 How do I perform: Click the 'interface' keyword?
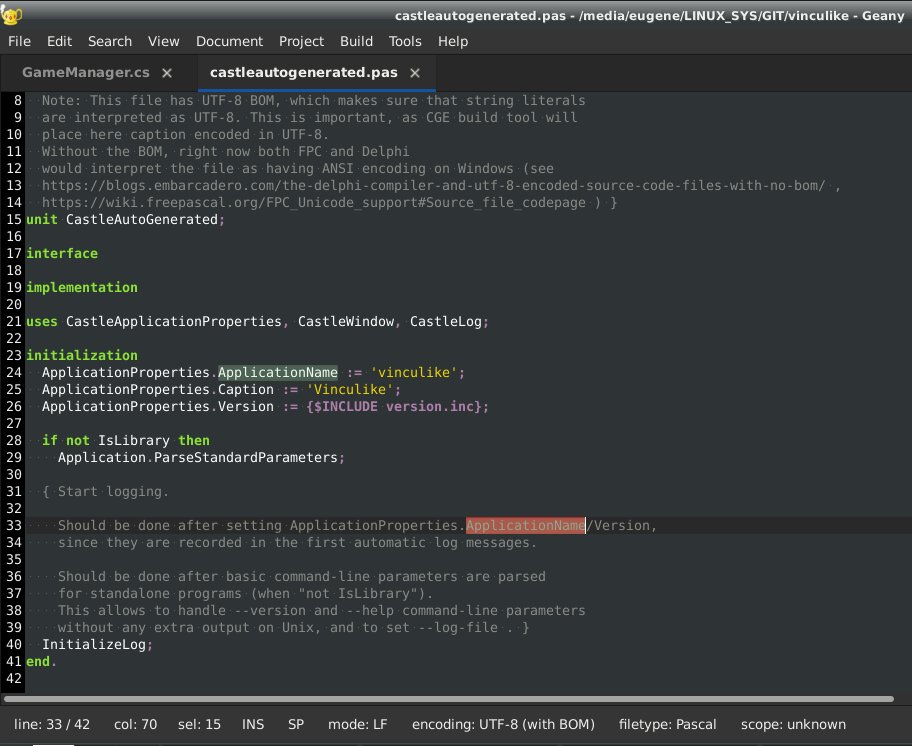point(62,254)
